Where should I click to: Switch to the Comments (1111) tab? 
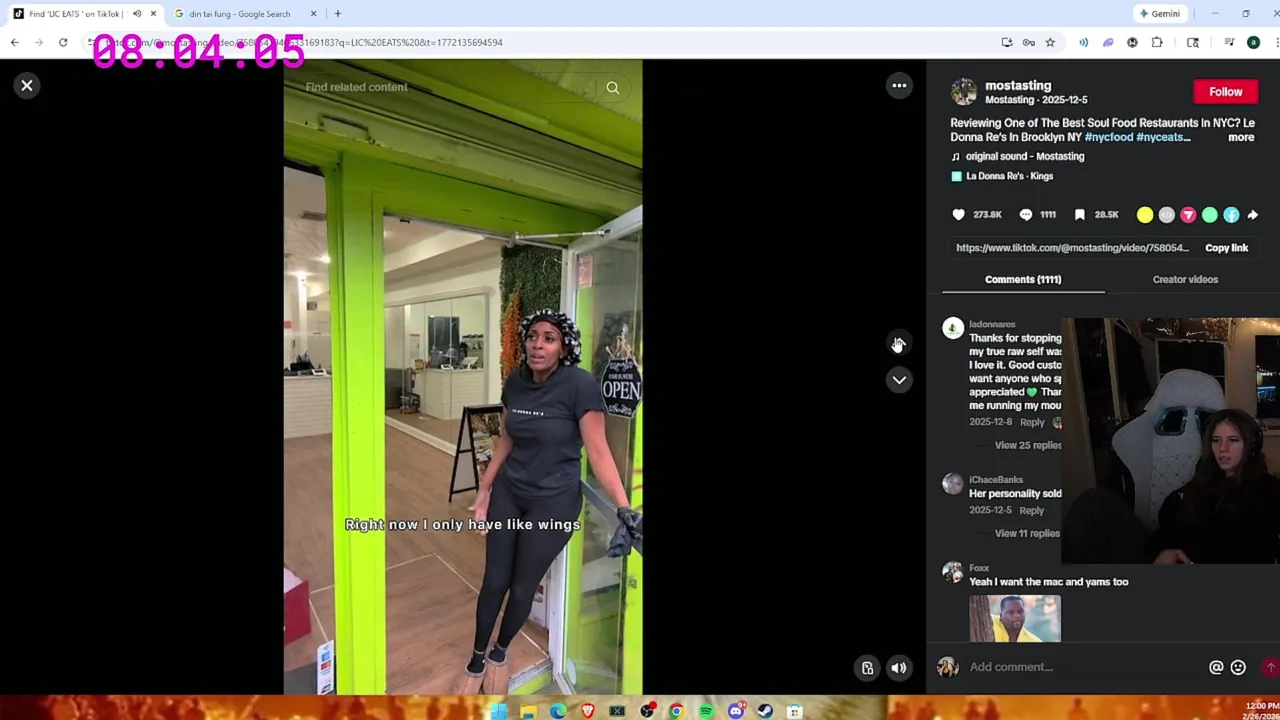pos(1023,280)
